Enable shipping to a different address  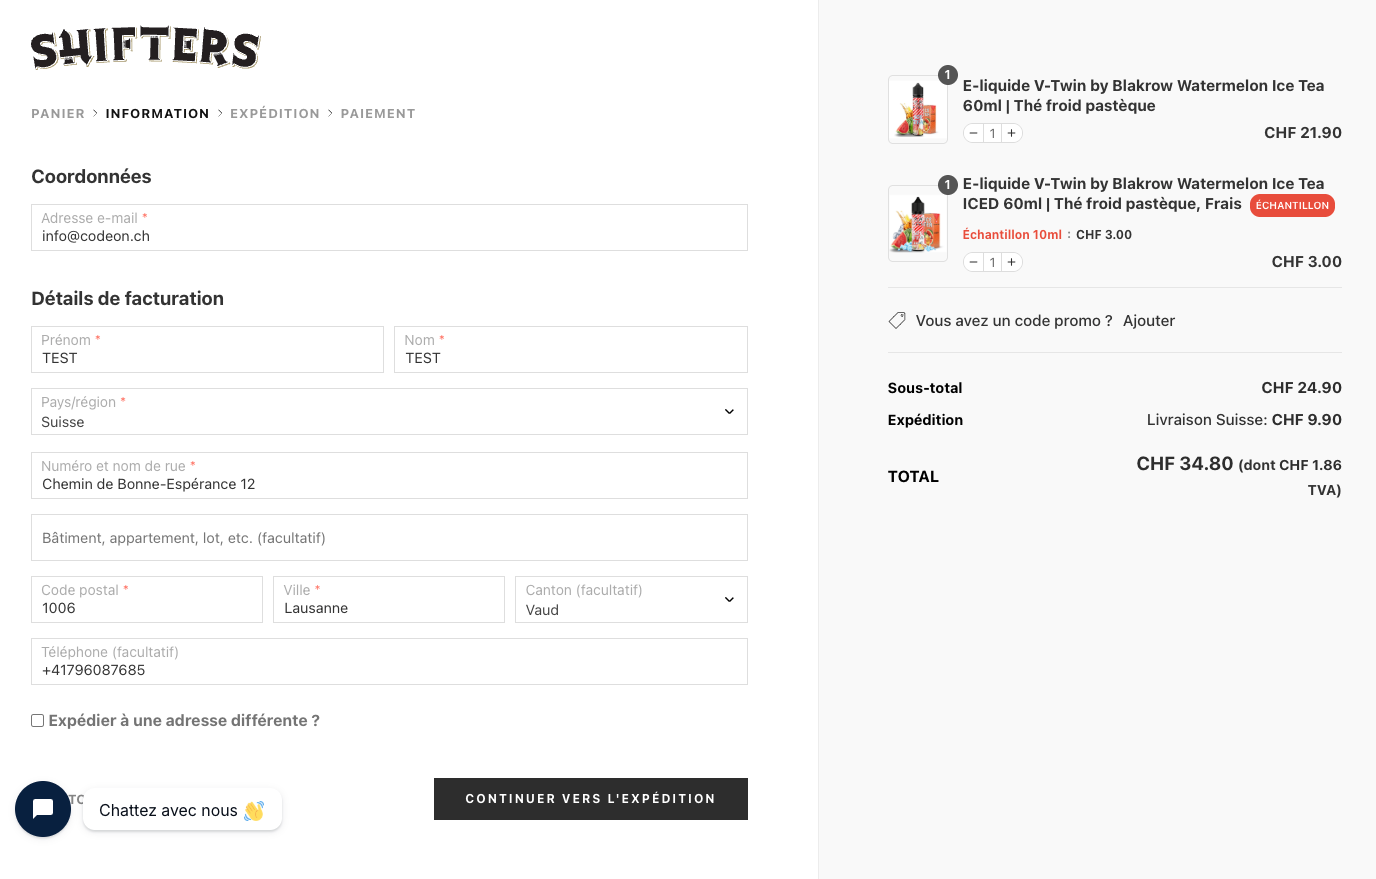tap(38, 720)
